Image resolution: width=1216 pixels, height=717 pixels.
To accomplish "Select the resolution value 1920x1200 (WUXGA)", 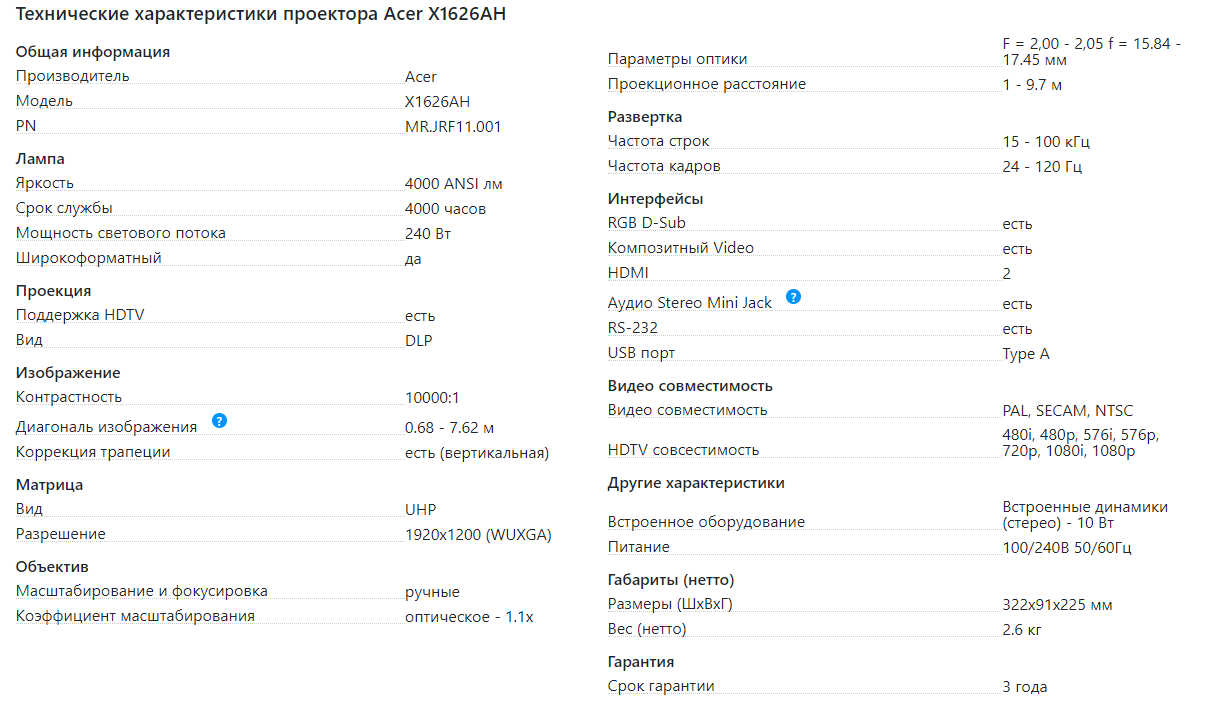I will click(478, 535).
